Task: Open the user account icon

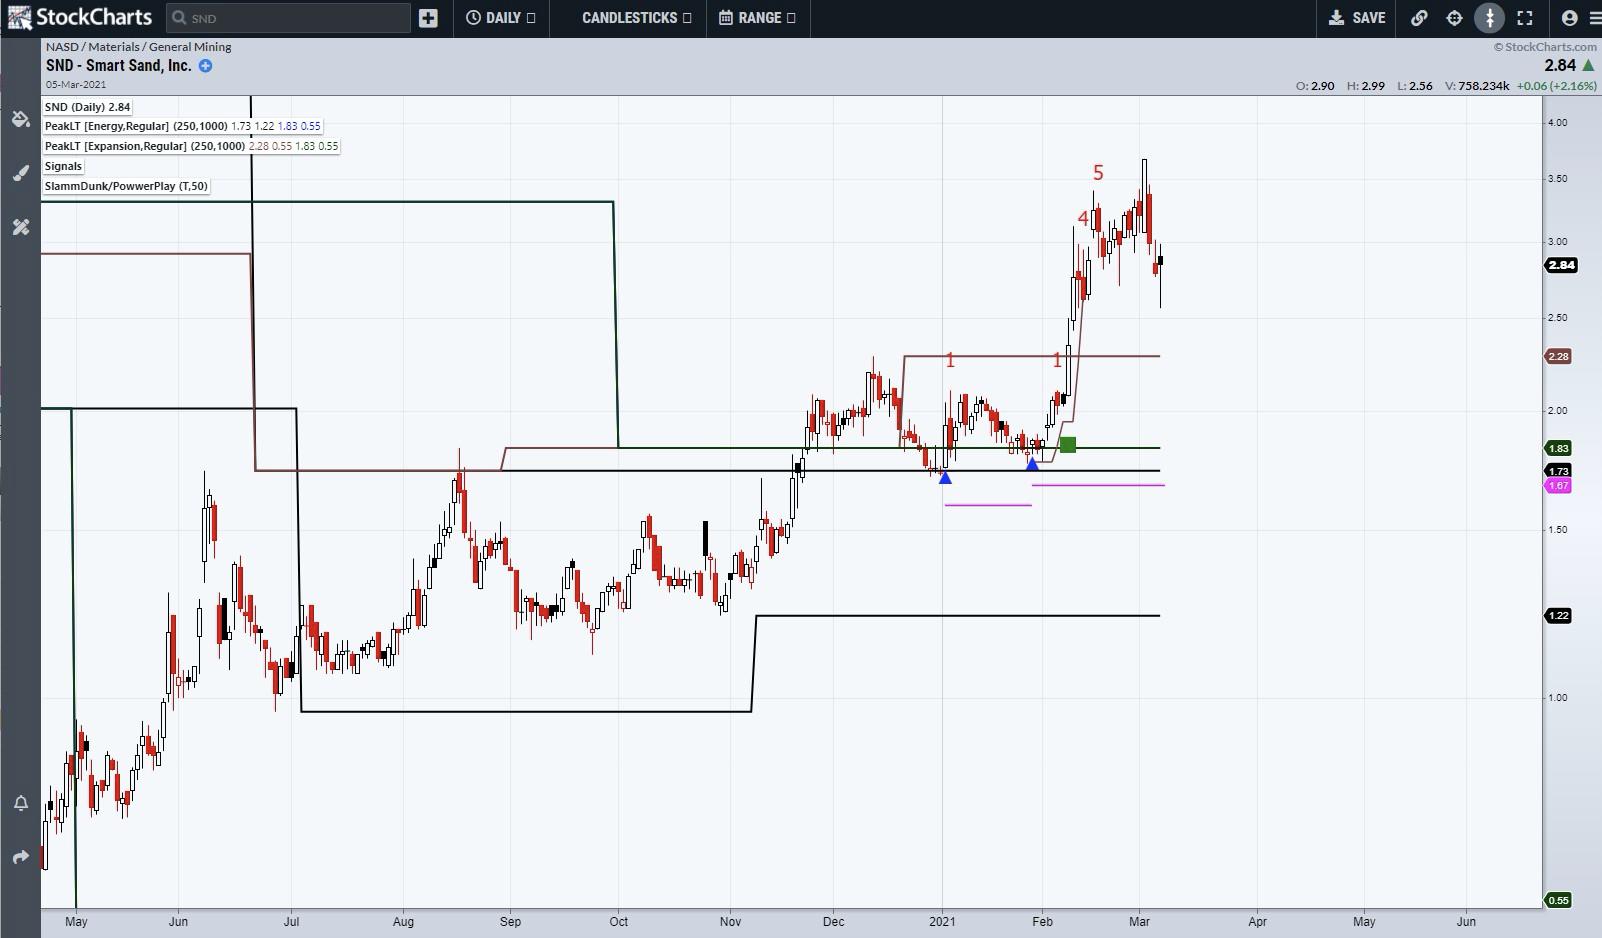Action: (1569, 18)
